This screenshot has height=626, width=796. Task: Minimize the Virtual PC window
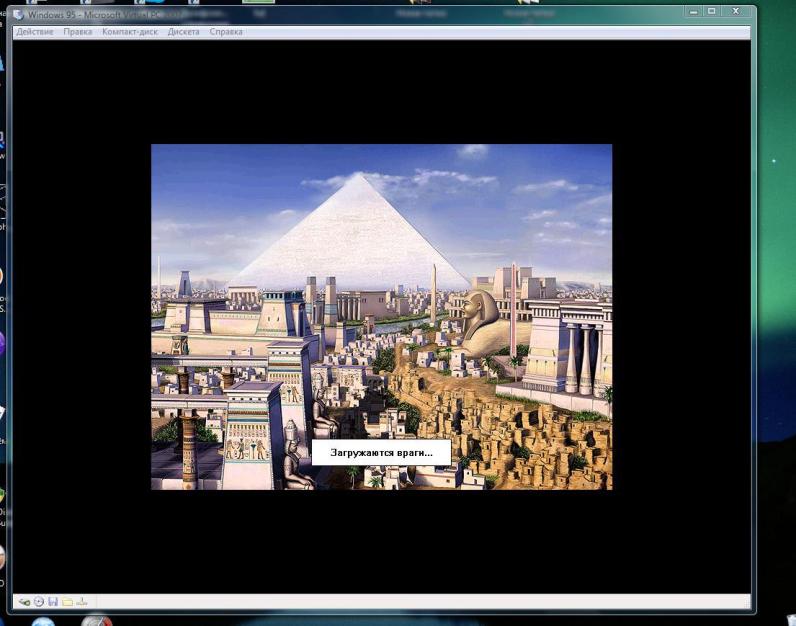pos(693,11)
